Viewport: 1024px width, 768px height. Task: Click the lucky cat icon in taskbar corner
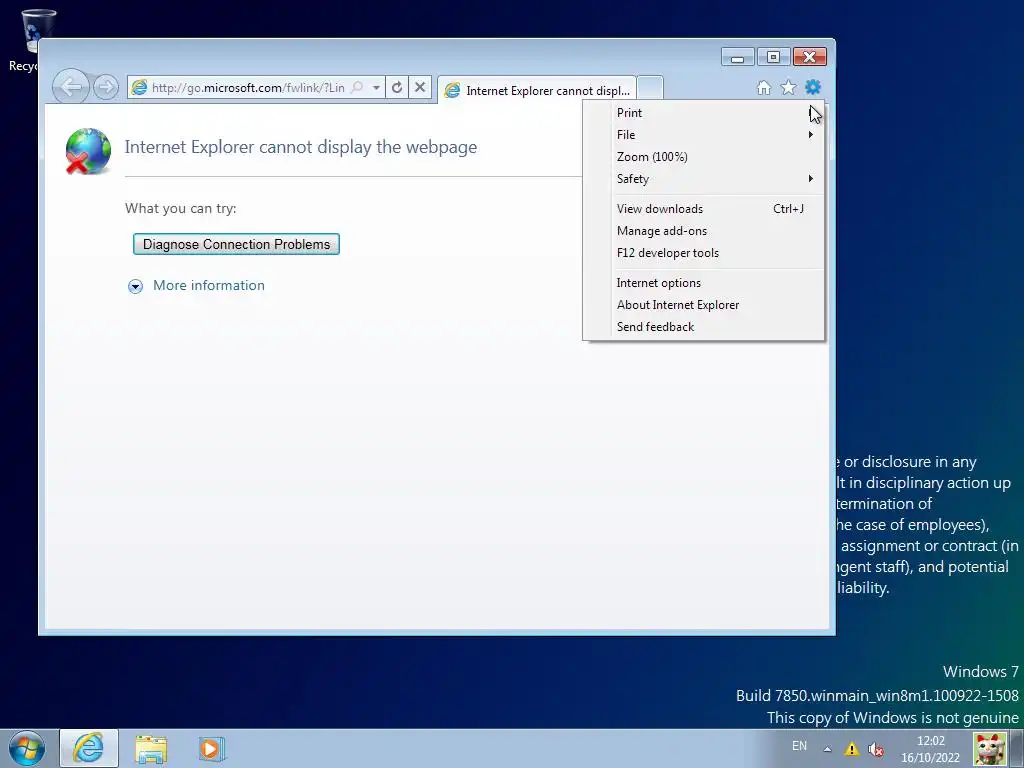(990, 749)
